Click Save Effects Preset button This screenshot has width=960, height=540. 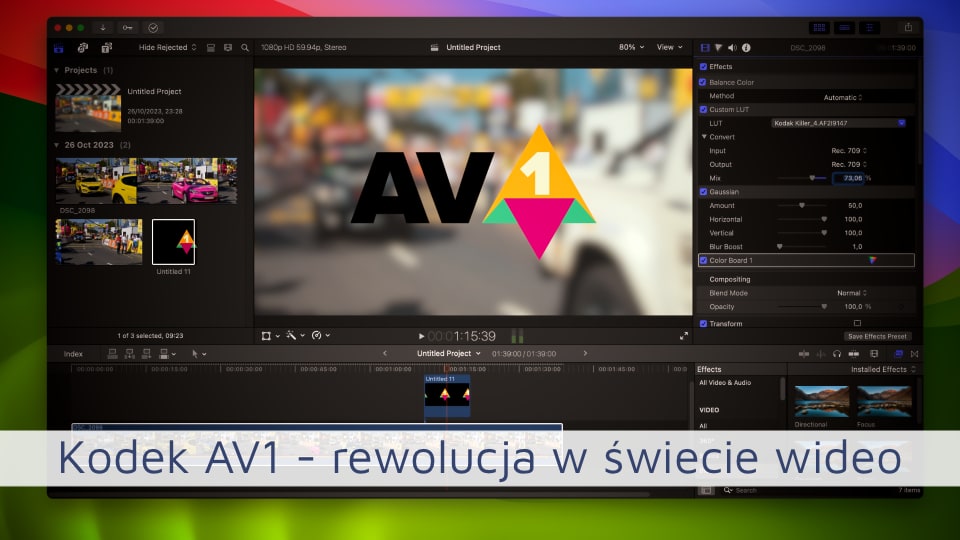(877, 336)
